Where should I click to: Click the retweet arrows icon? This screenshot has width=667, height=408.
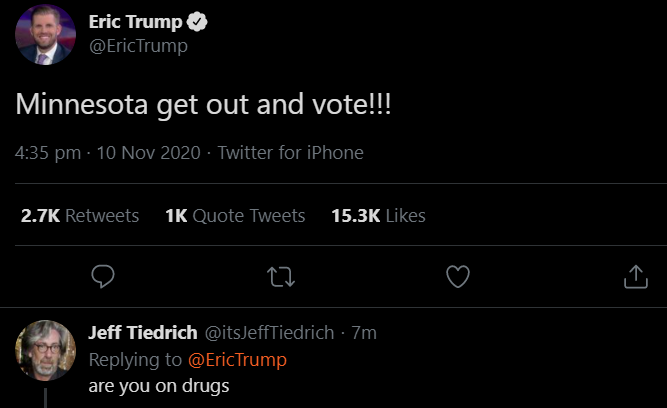pyautogui.click(x=281, y=277)
